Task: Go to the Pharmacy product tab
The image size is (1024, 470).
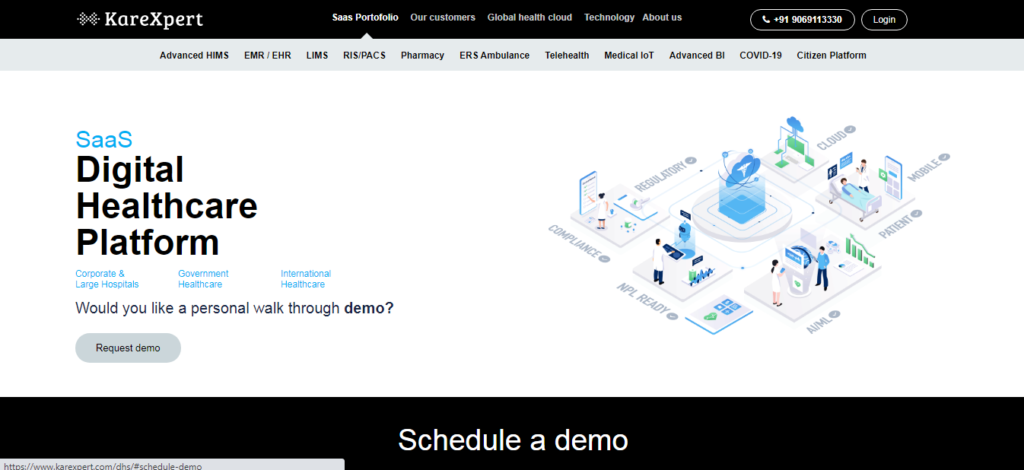Action: click(423, 55)
